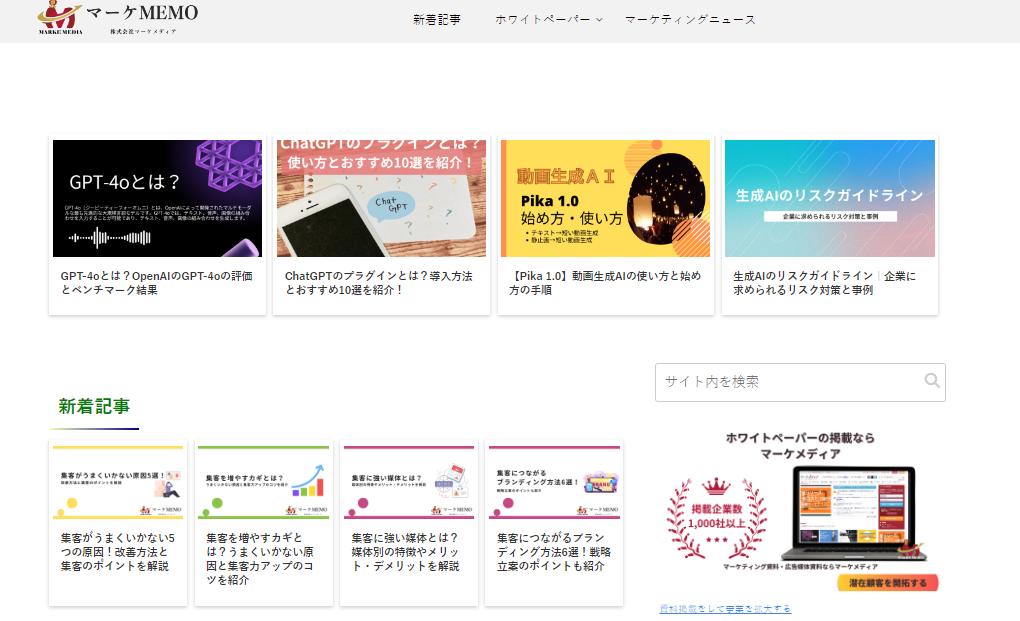
Task: Click the GPT-4o benchmark article title link
Action: (157, 283)
